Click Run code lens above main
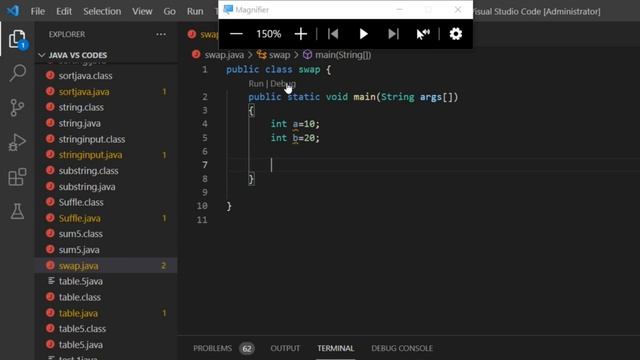Viewport: 640px width, 360px height. (x=256, y=84)
